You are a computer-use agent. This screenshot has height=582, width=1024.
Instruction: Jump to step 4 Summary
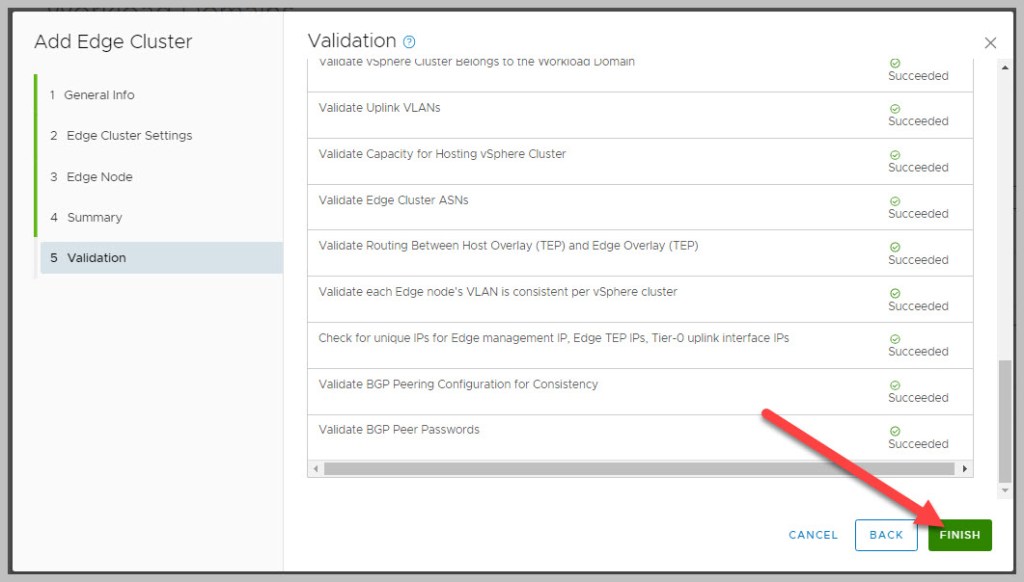click(94, 217)
